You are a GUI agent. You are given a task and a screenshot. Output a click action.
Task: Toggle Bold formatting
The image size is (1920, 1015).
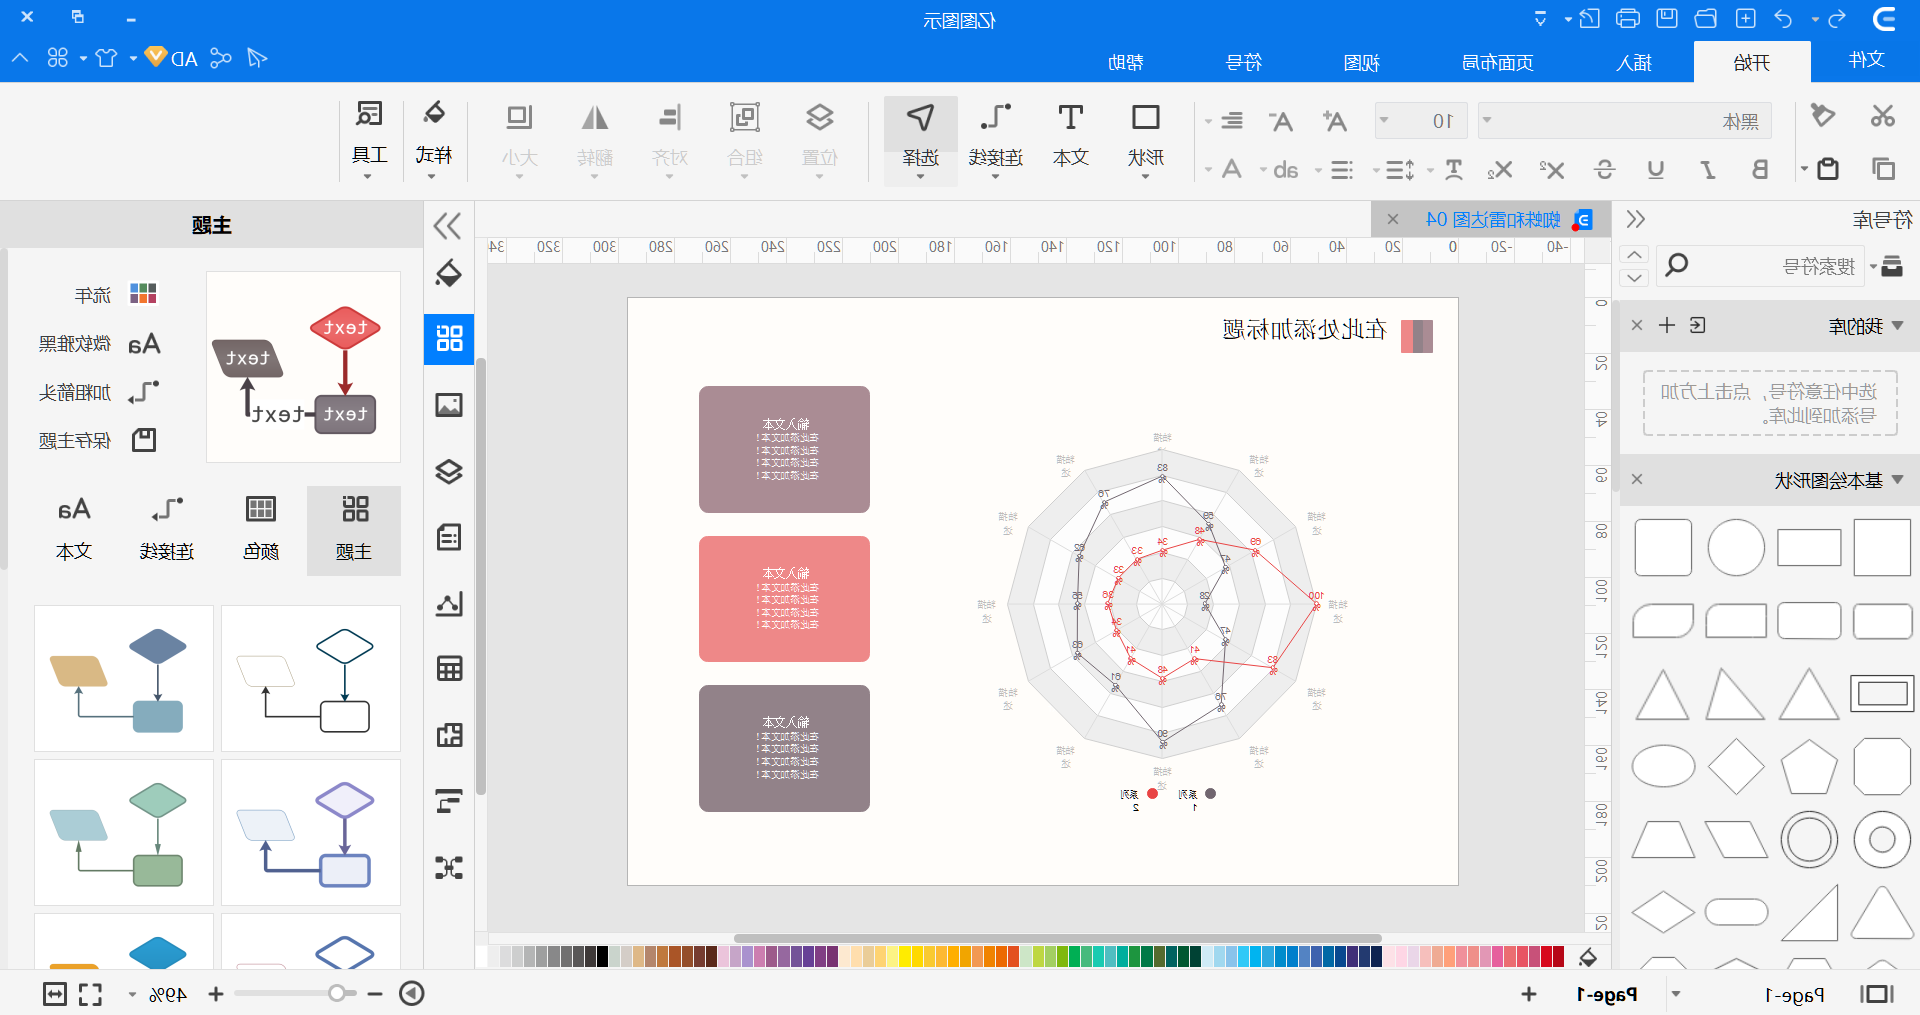pos(1760,170)
